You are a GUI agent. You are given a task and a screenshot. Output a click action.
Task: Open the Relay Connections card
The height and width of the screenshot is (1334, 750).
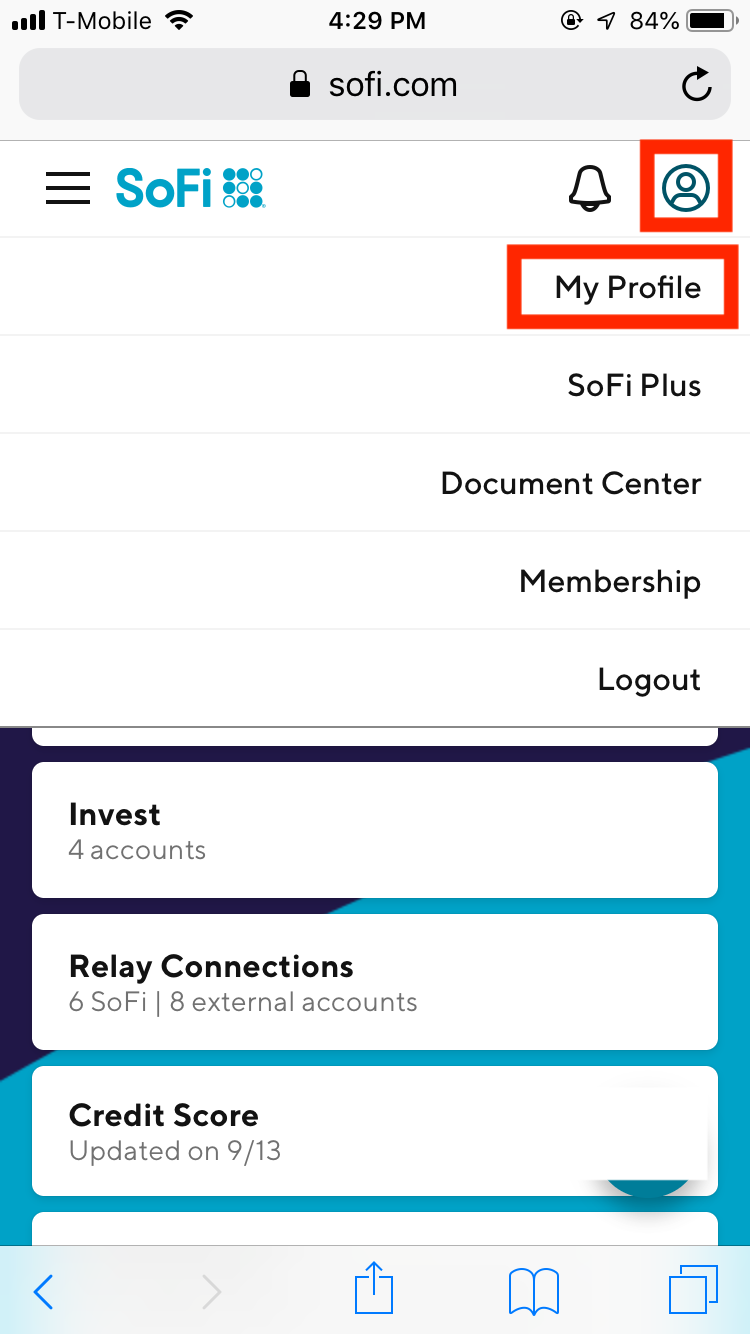pyautogui.click(x=374, y=982)
